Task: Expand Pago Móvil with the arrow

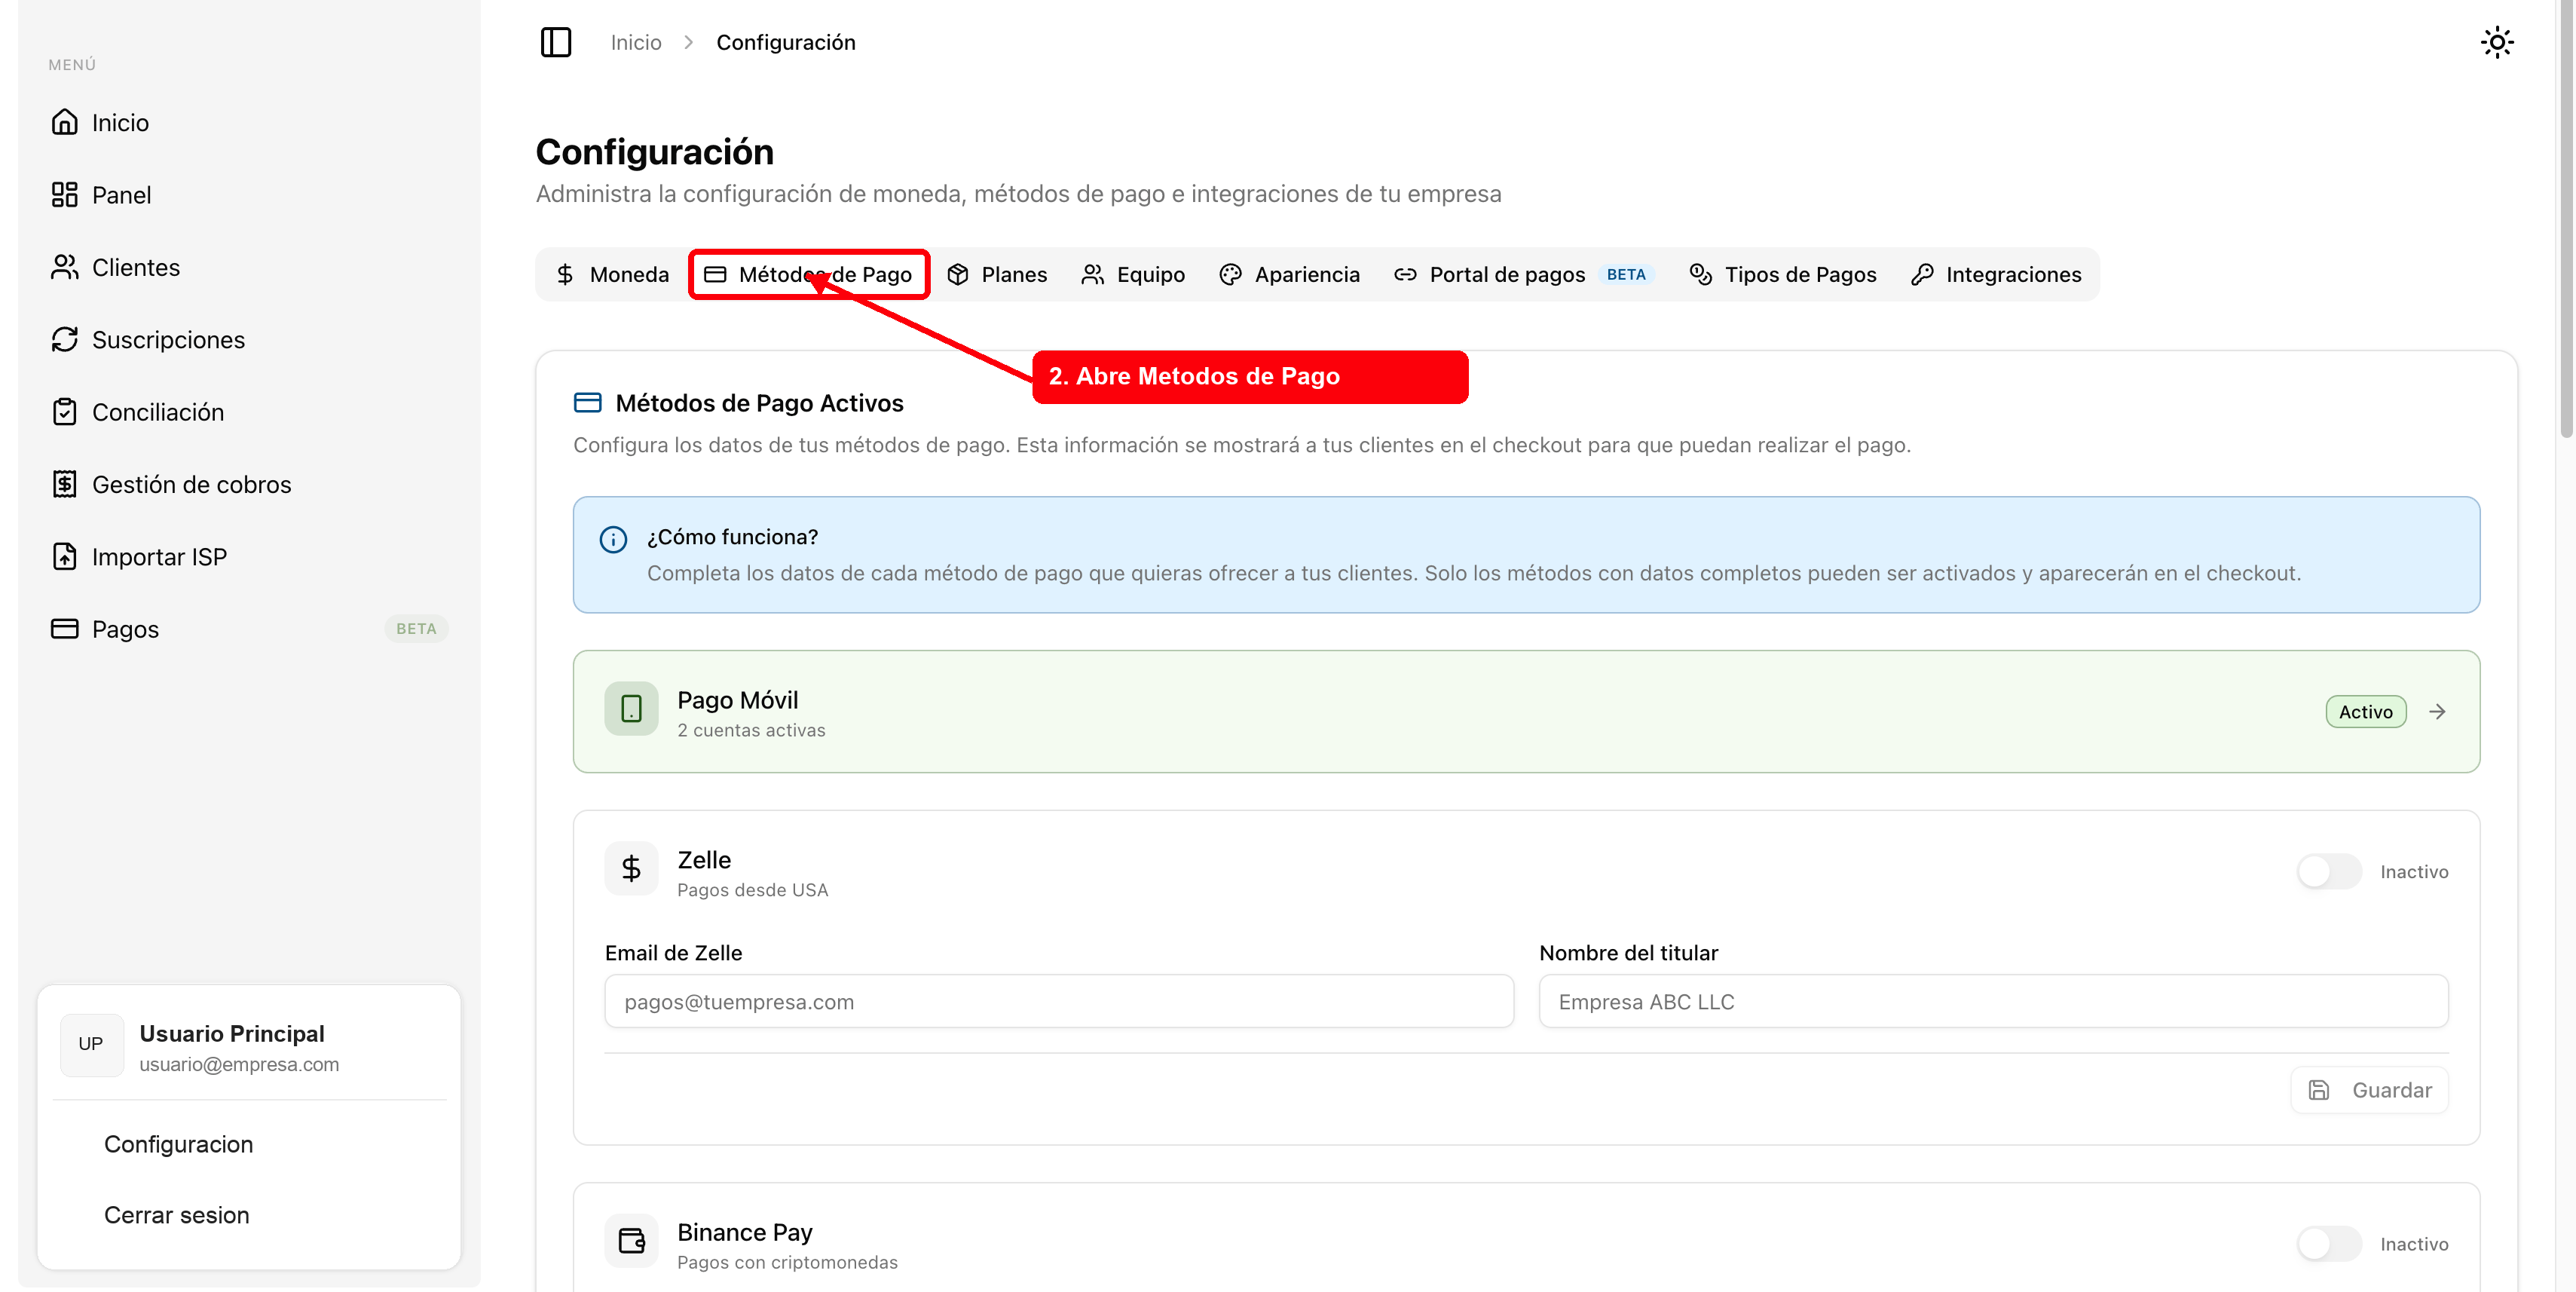Action: click(x=2437, y=711)
